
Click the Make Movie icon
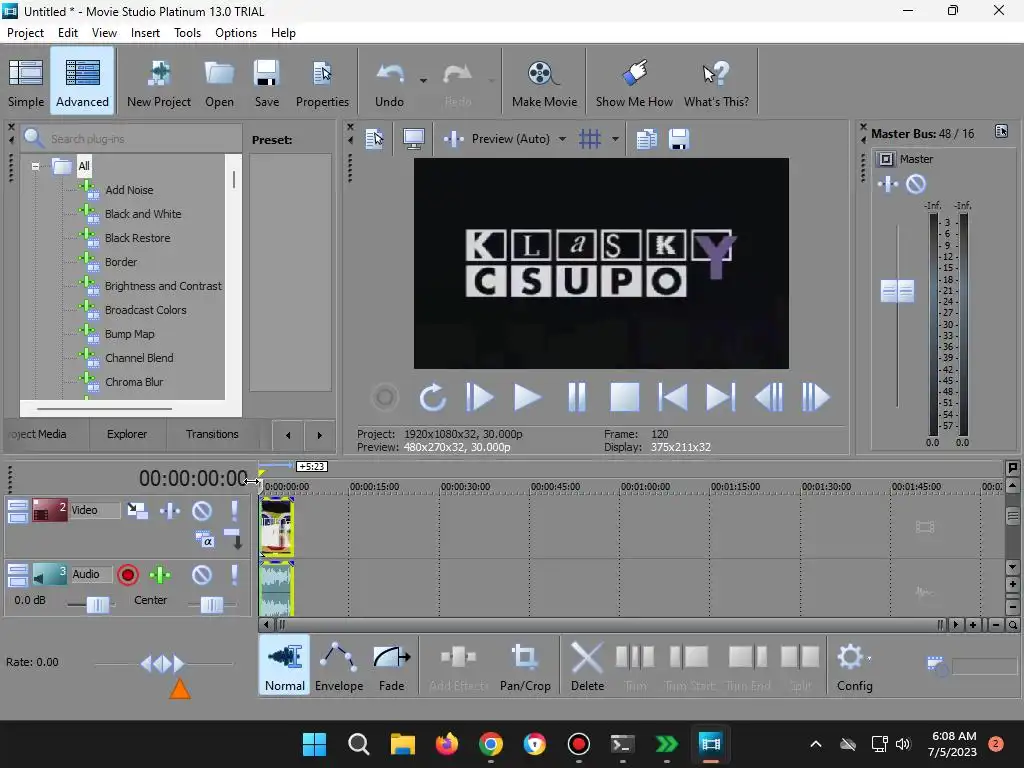544,81
